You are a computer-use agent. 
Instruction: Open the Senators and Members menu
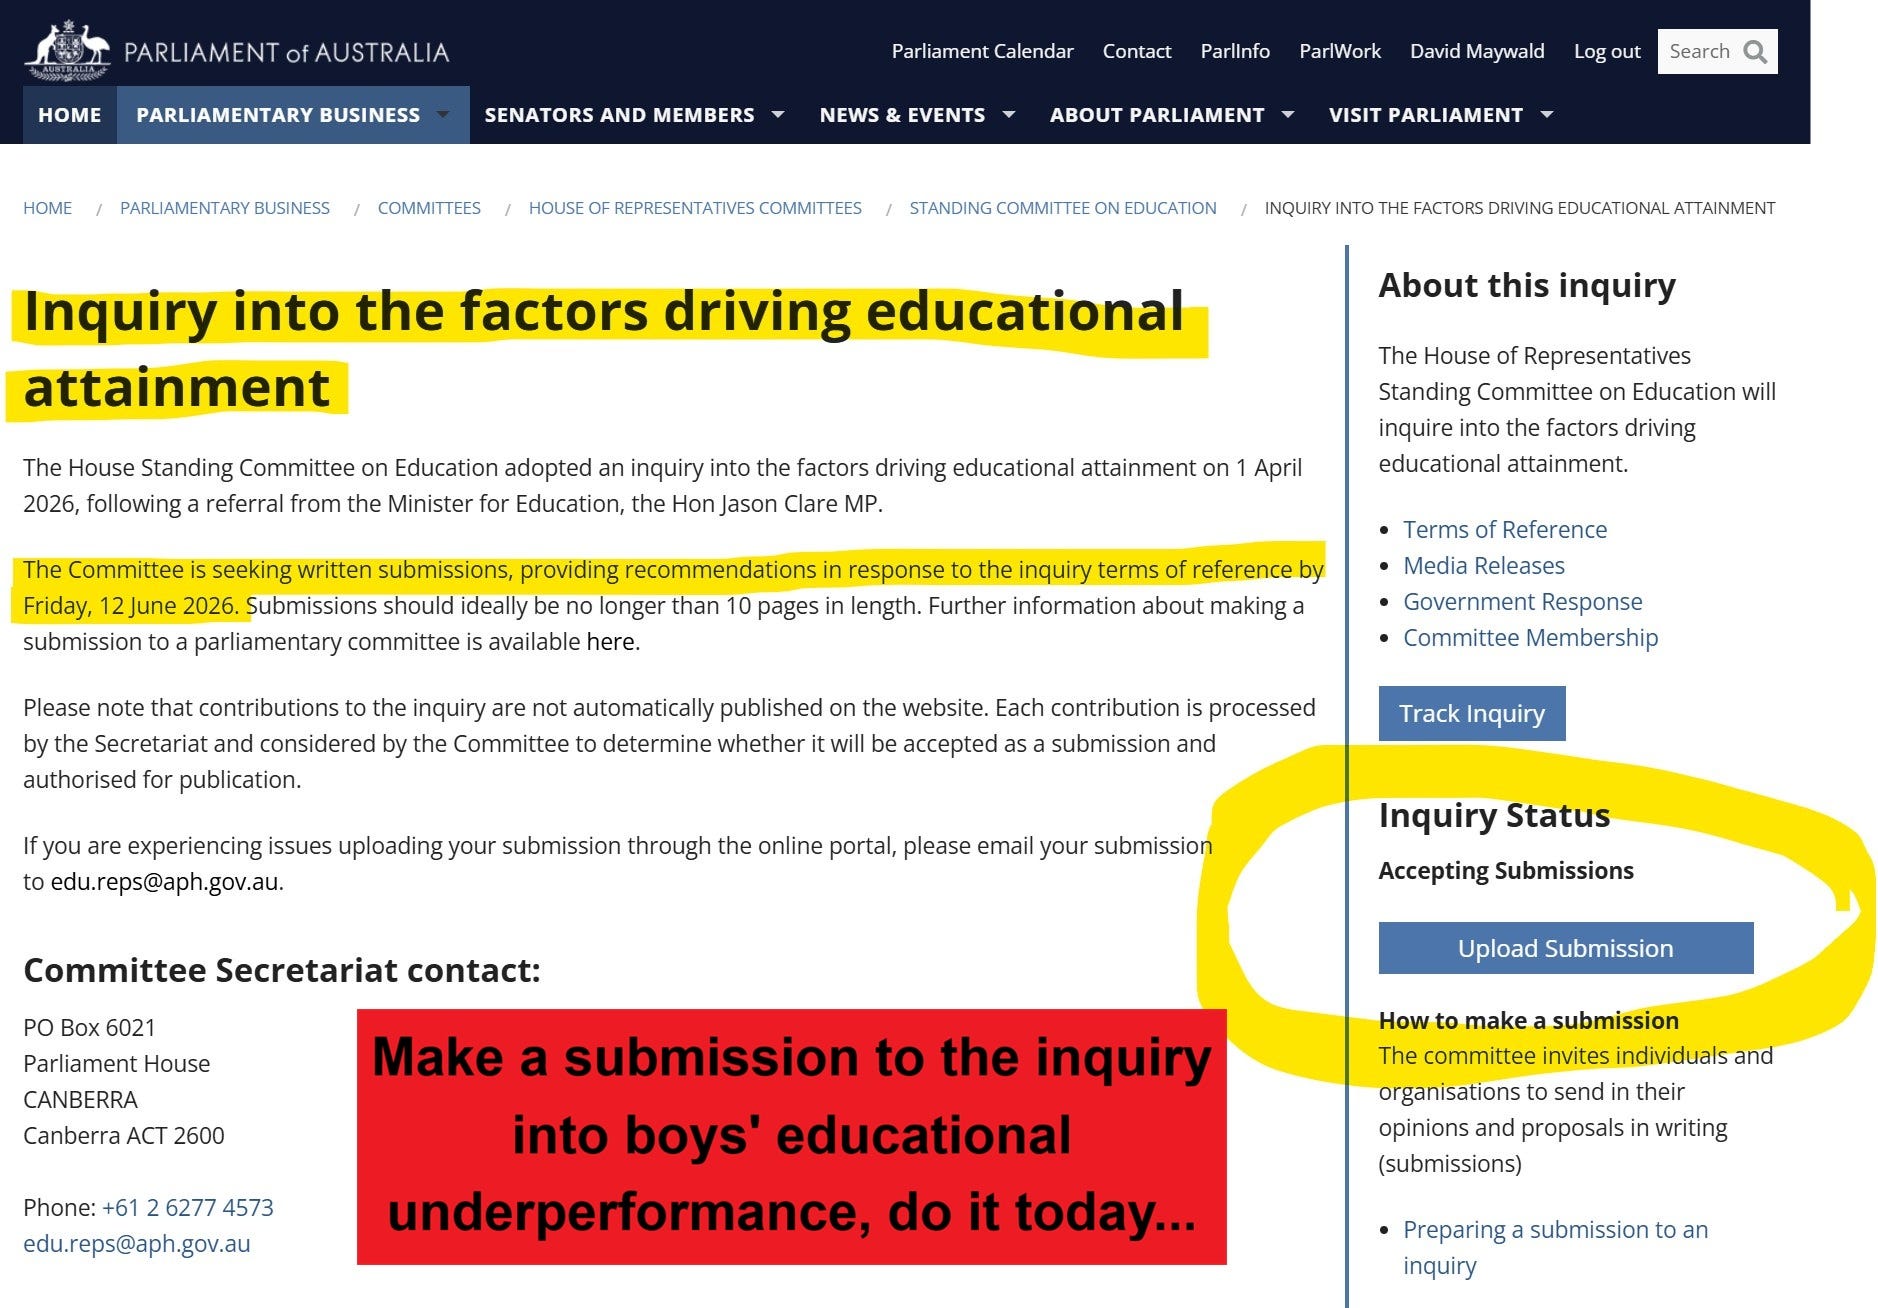(620, 115)
